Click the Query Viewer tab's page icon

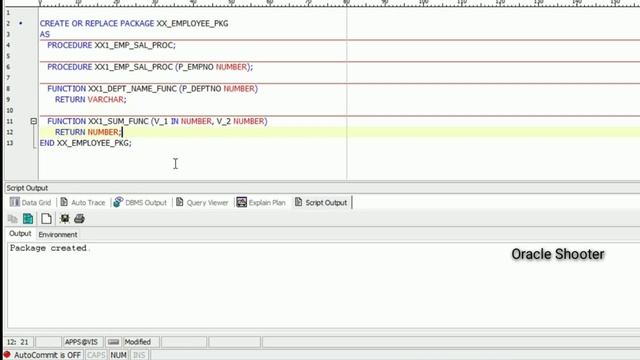(x=180, y=202)
